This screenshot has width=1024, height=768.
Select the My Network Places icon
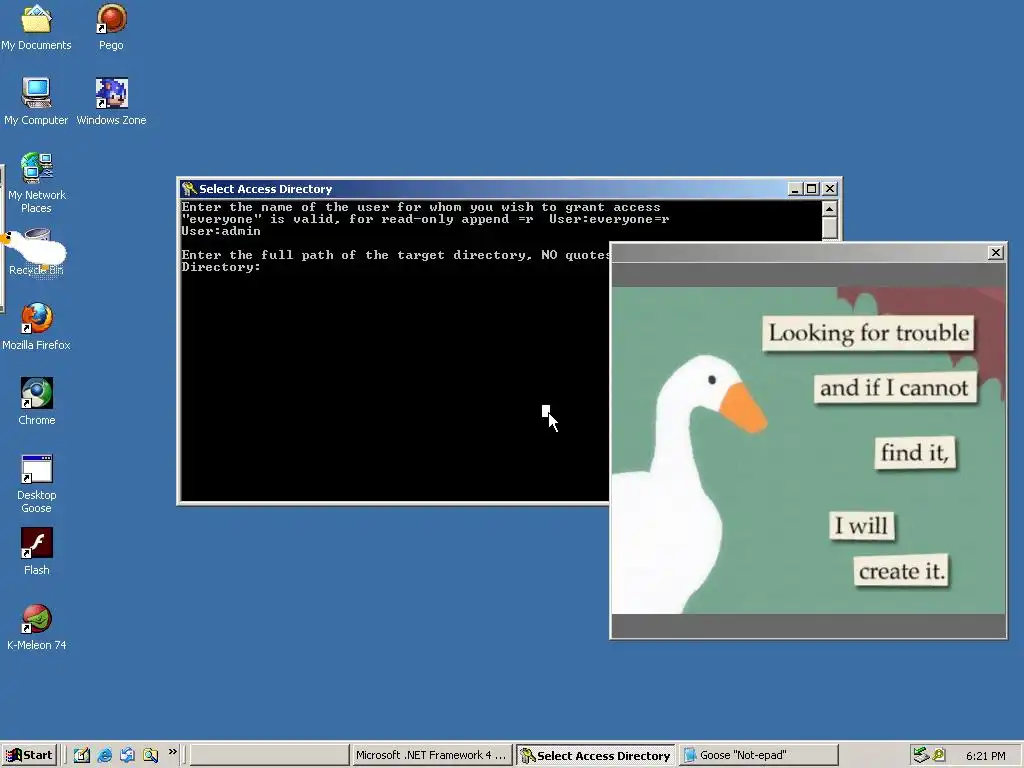tap(36, 182)
